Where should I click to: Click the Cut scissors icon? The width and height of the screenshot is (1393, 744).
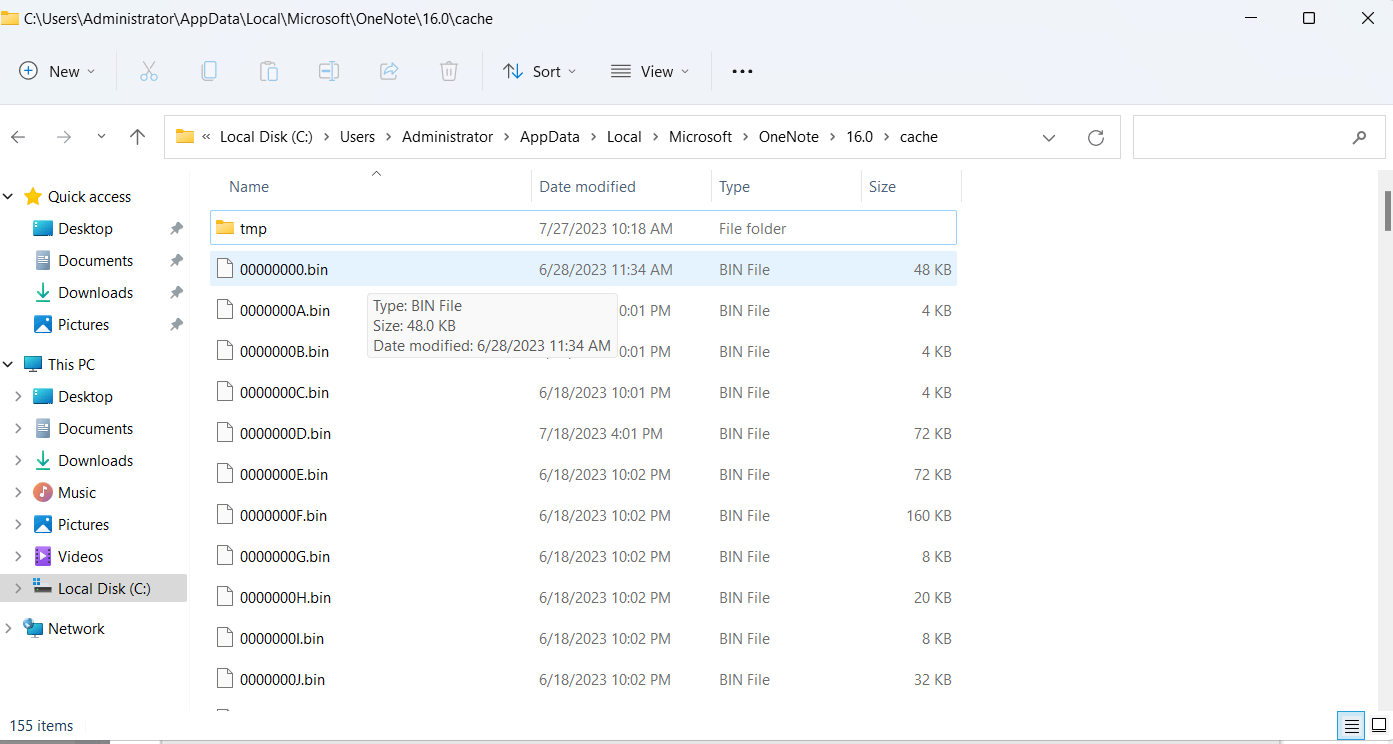click(x=149, y=71)
